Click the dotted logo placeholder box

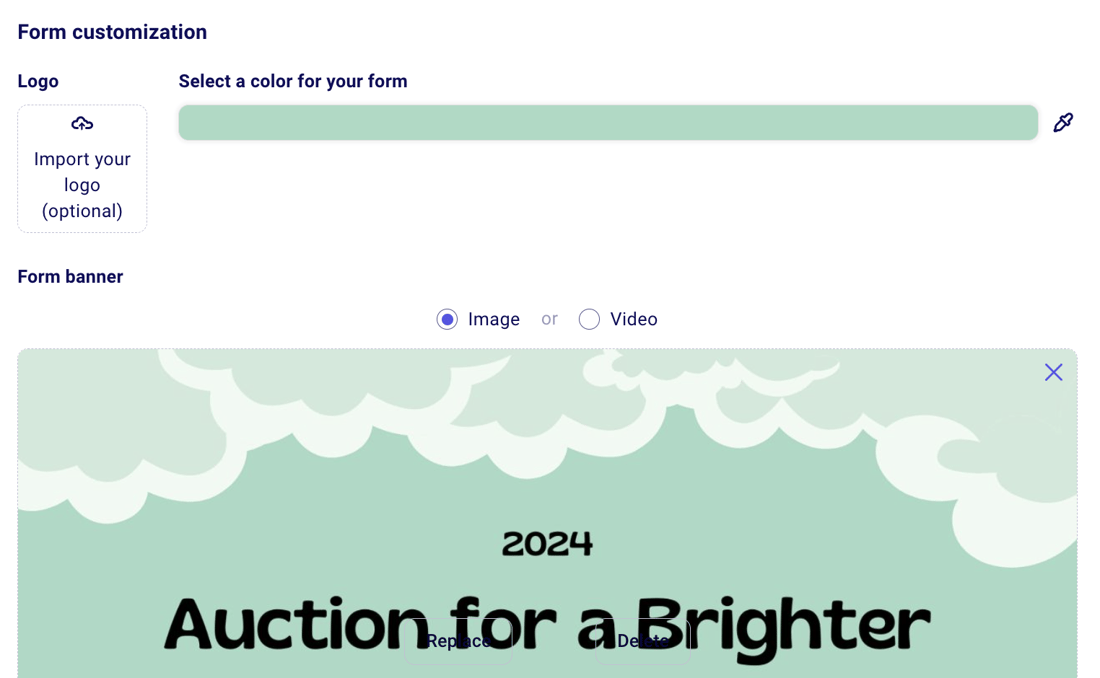82,168
